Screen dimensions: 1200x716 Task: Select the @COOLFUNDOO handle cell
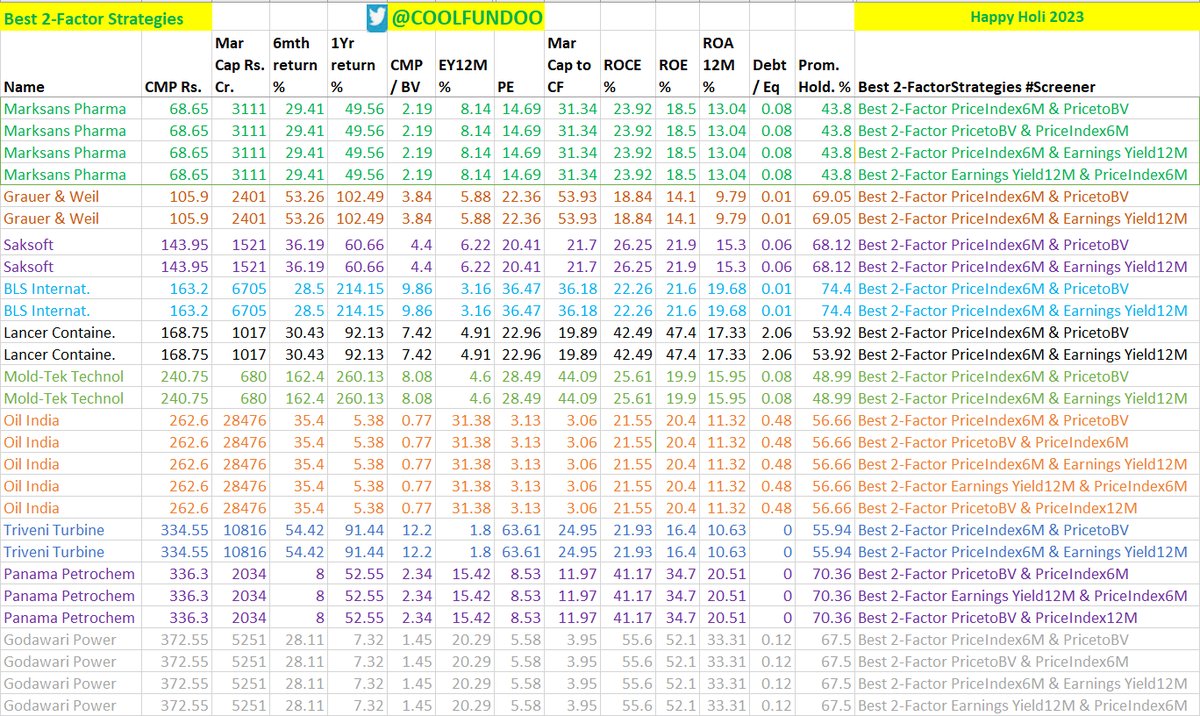466,18
